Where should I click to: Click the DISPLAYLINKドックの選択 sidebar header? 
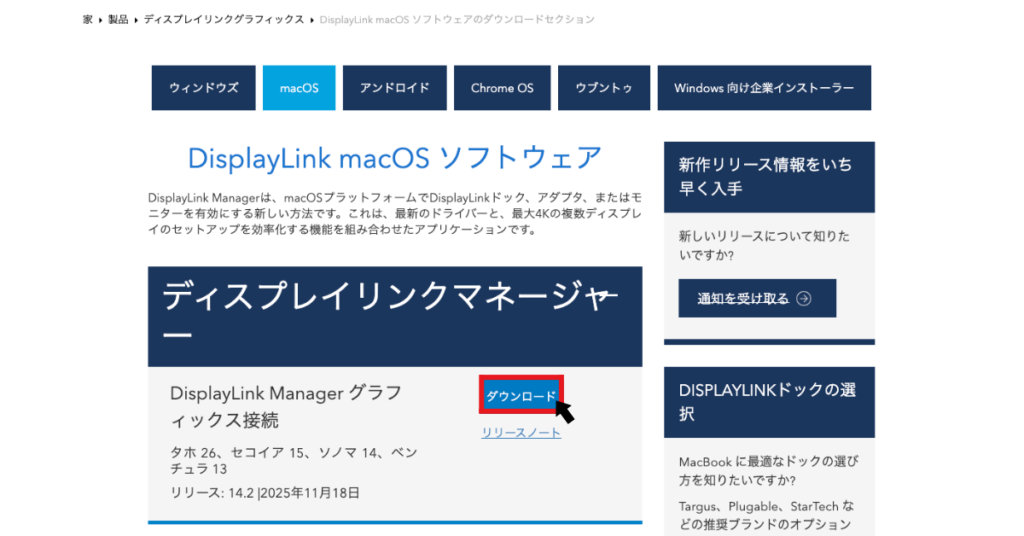[x=768, y=401]
